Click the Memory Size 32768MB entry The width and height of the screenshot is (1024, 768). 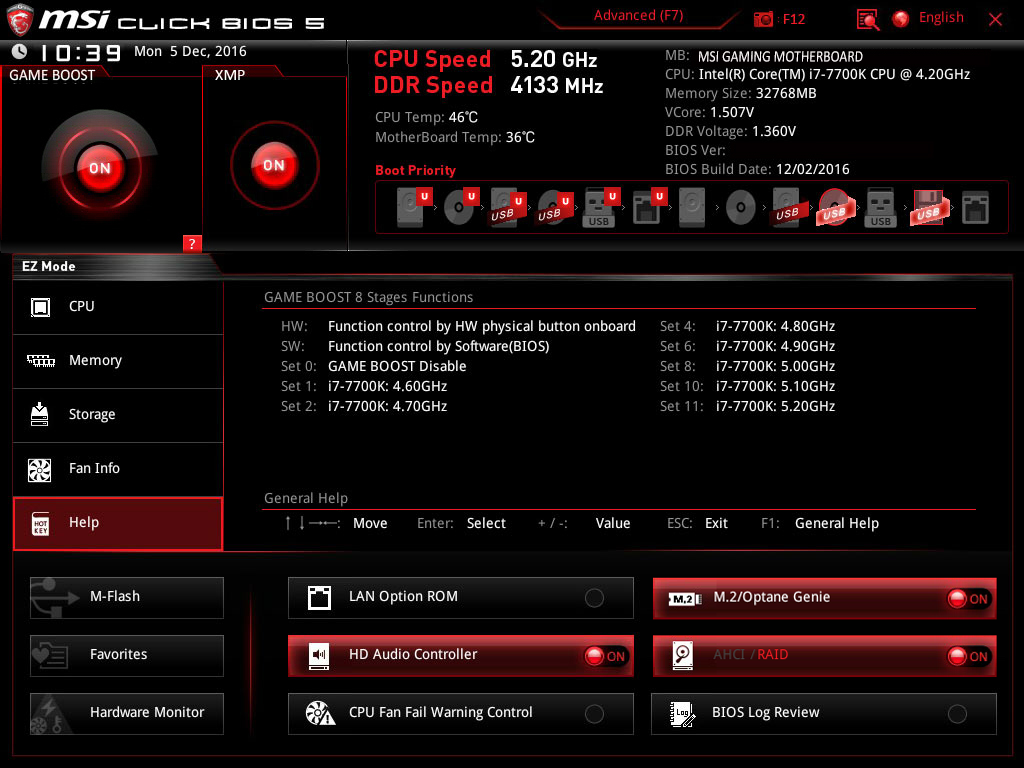coord(741,93)
